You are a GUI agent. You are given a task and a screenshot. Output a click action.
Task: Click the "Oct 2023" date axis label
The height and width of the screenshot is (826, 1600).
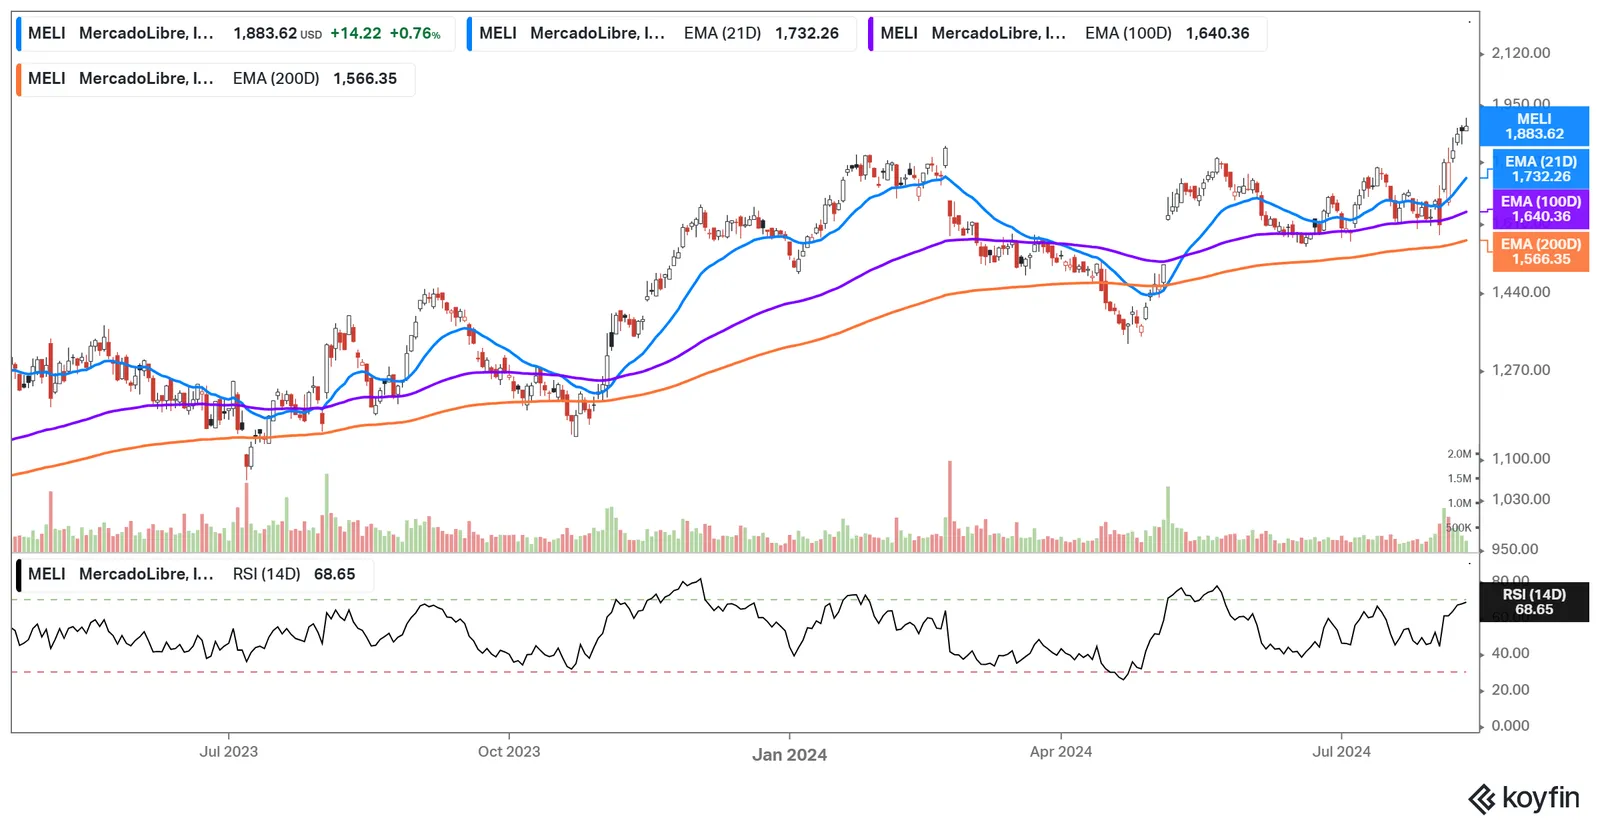point(509,752)
